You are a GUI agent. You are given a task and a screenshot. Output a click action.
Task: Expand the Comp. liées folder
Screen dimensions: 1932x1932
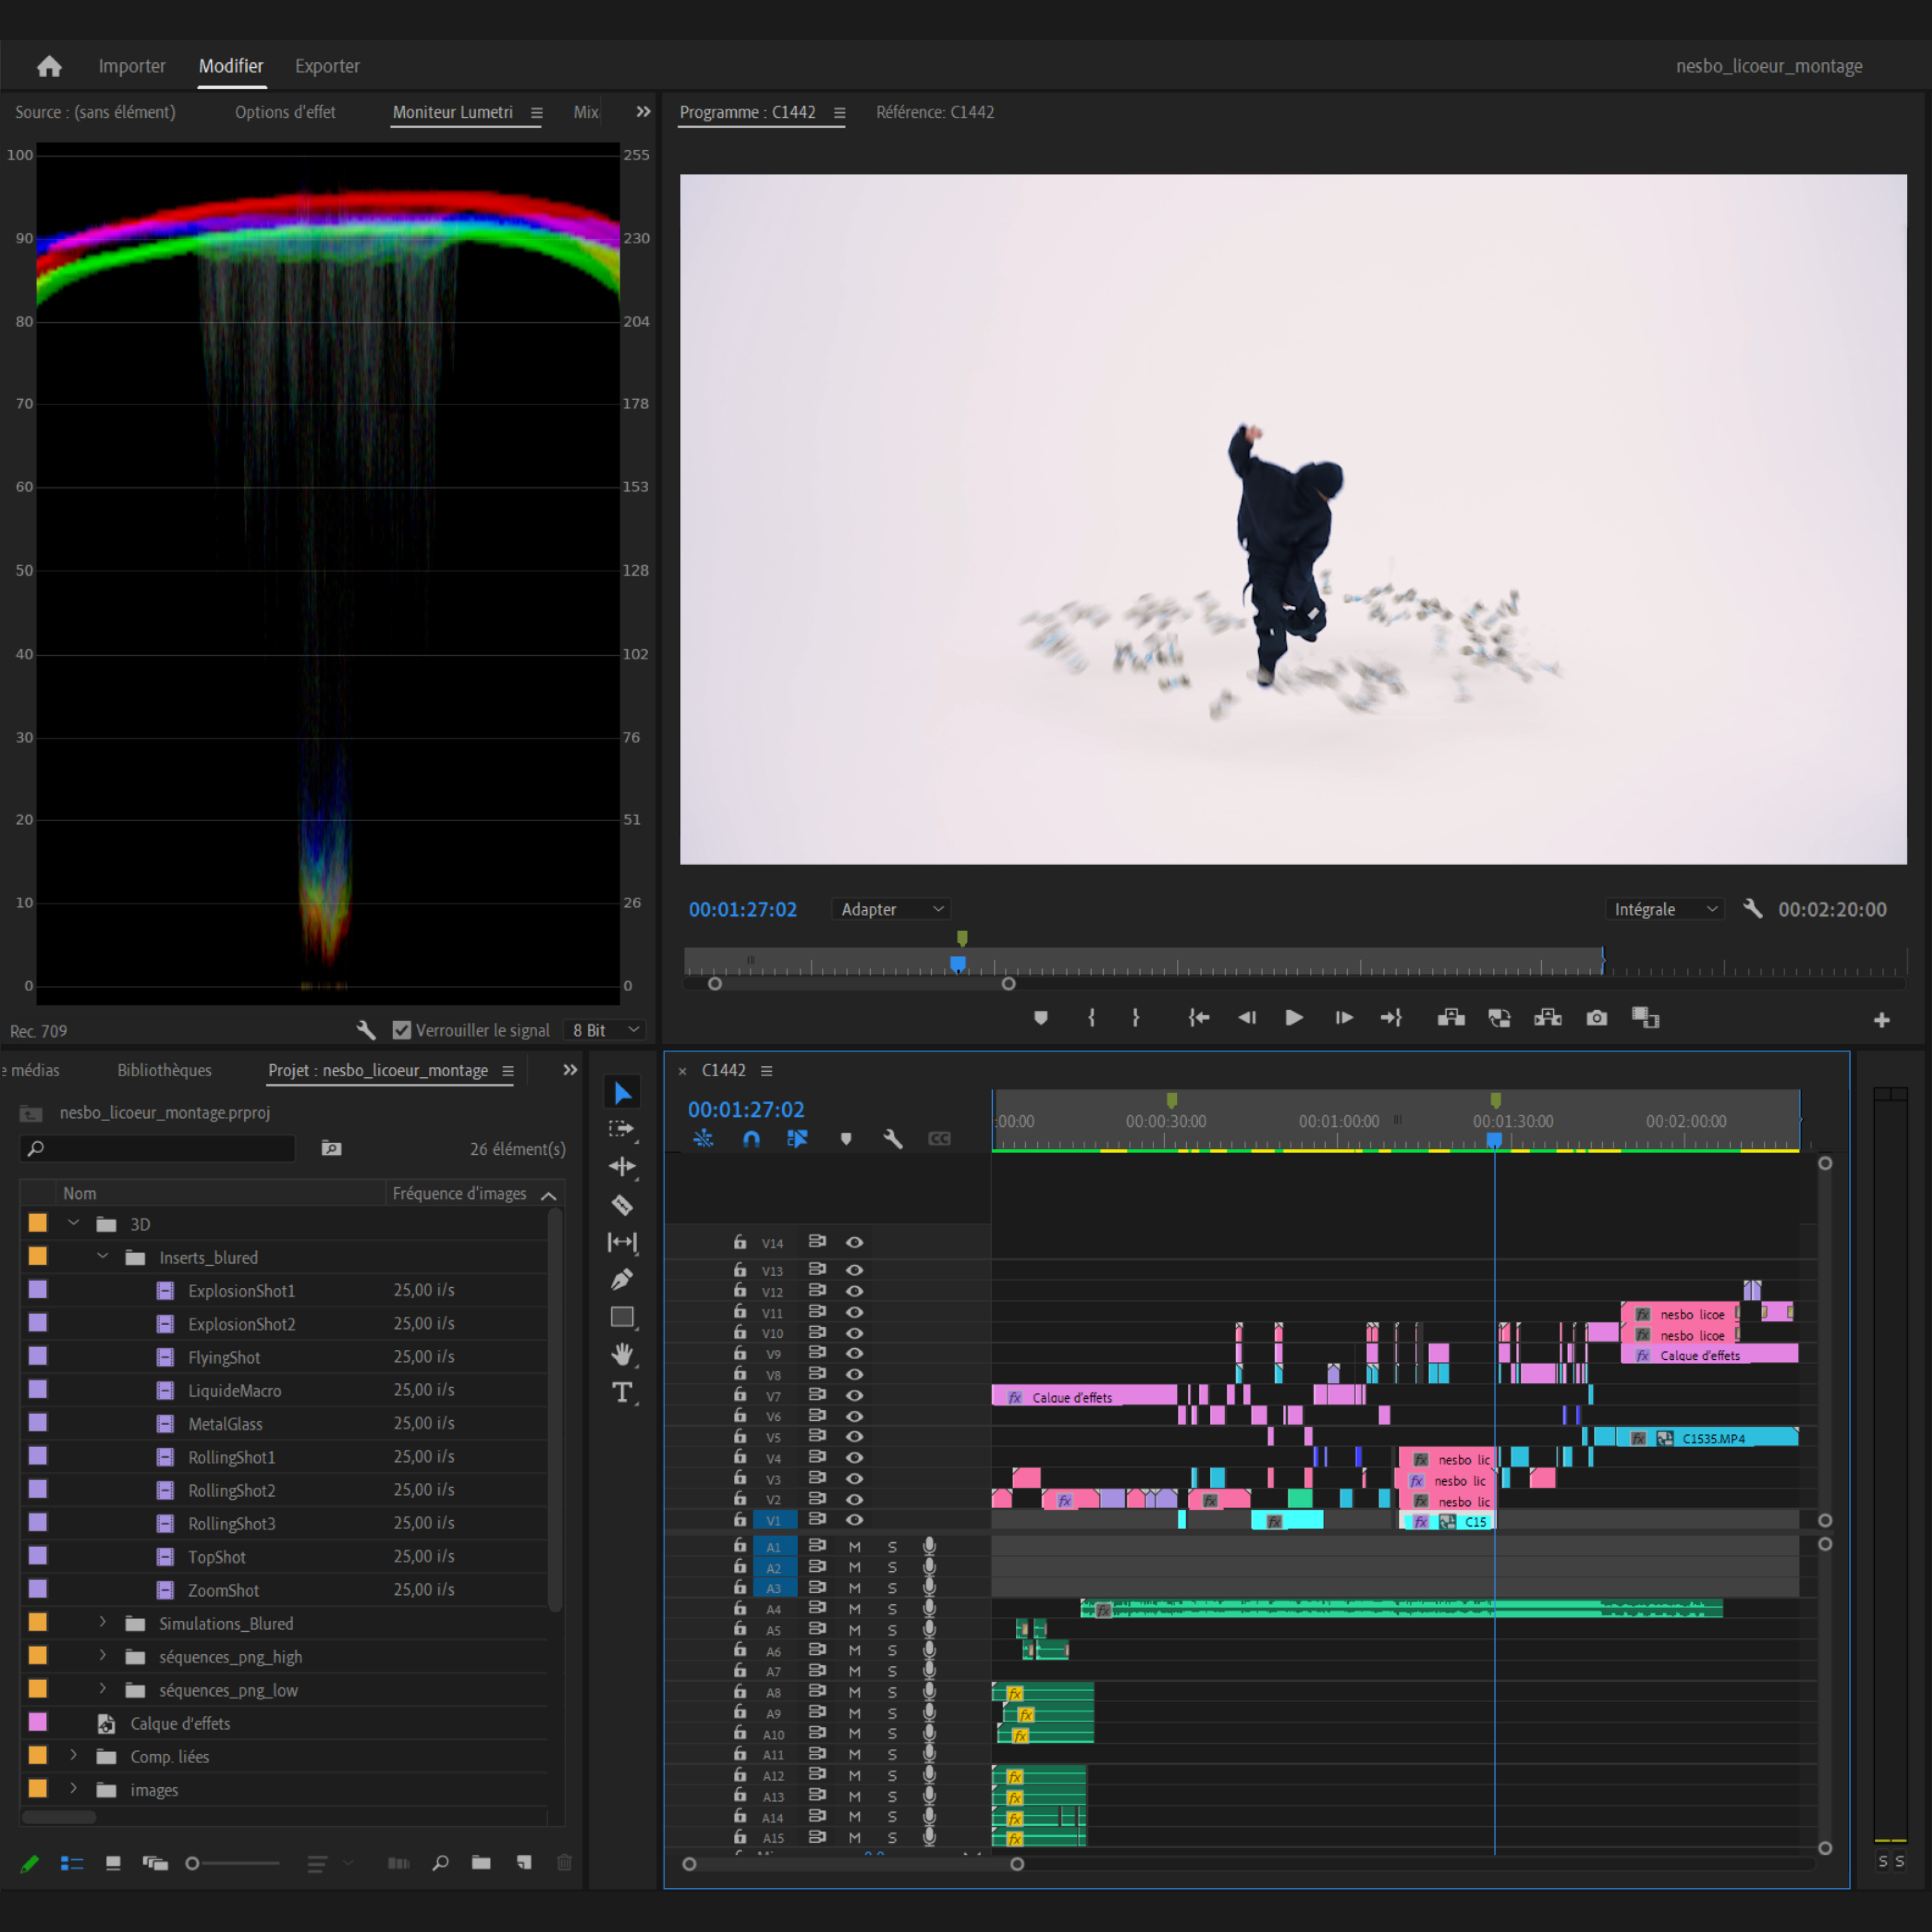[x=73, y=1756]
